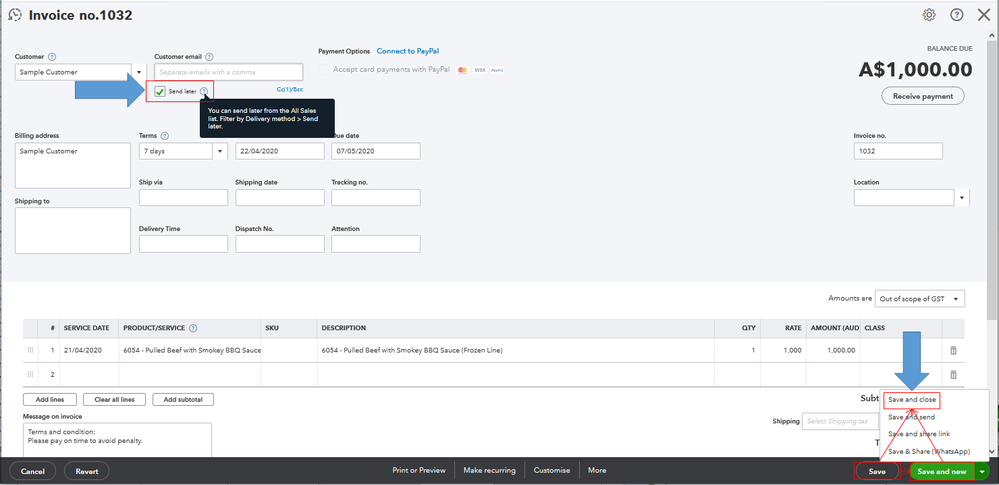Expand the Customer dropdown

point(140,72)
